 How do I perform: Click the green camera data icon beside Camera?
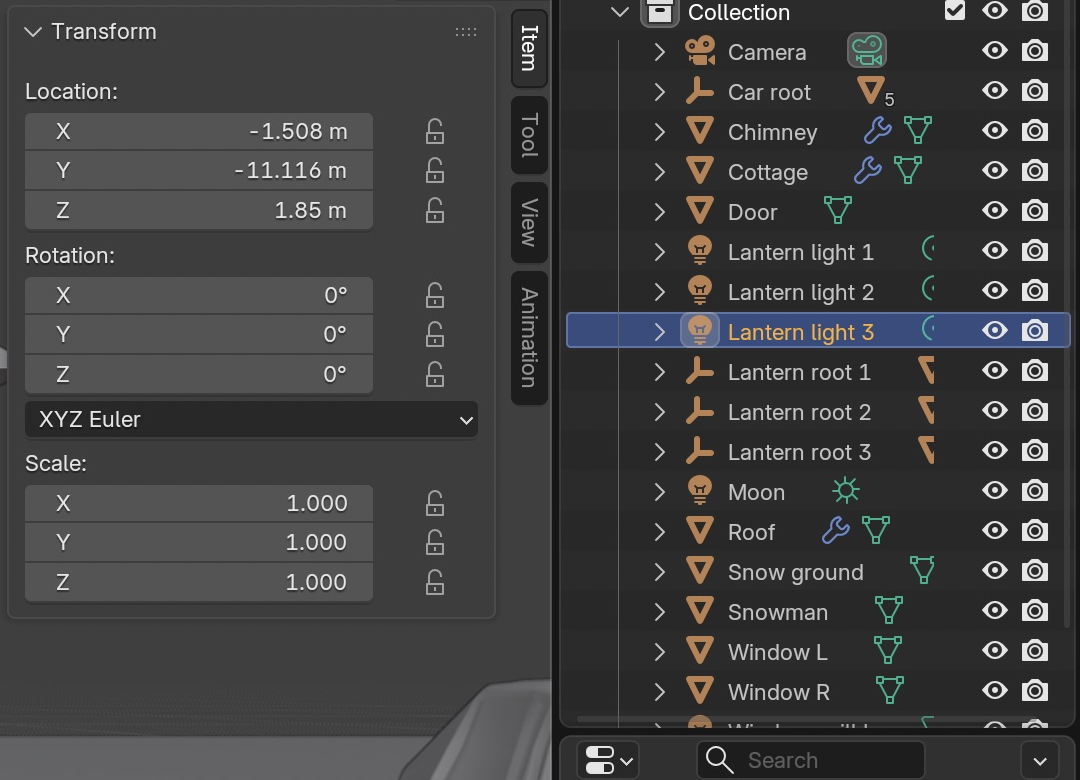[866, 51]
